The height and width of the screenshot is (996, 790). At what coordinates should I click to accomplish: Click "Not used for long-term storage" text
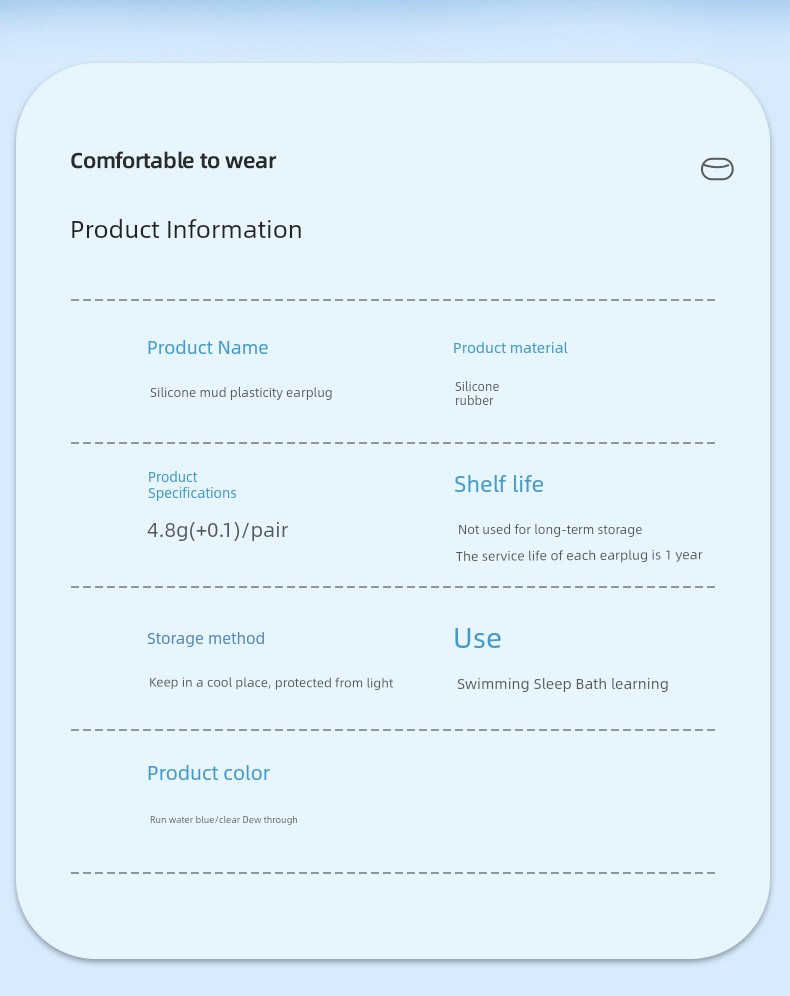tap(550, 530)
